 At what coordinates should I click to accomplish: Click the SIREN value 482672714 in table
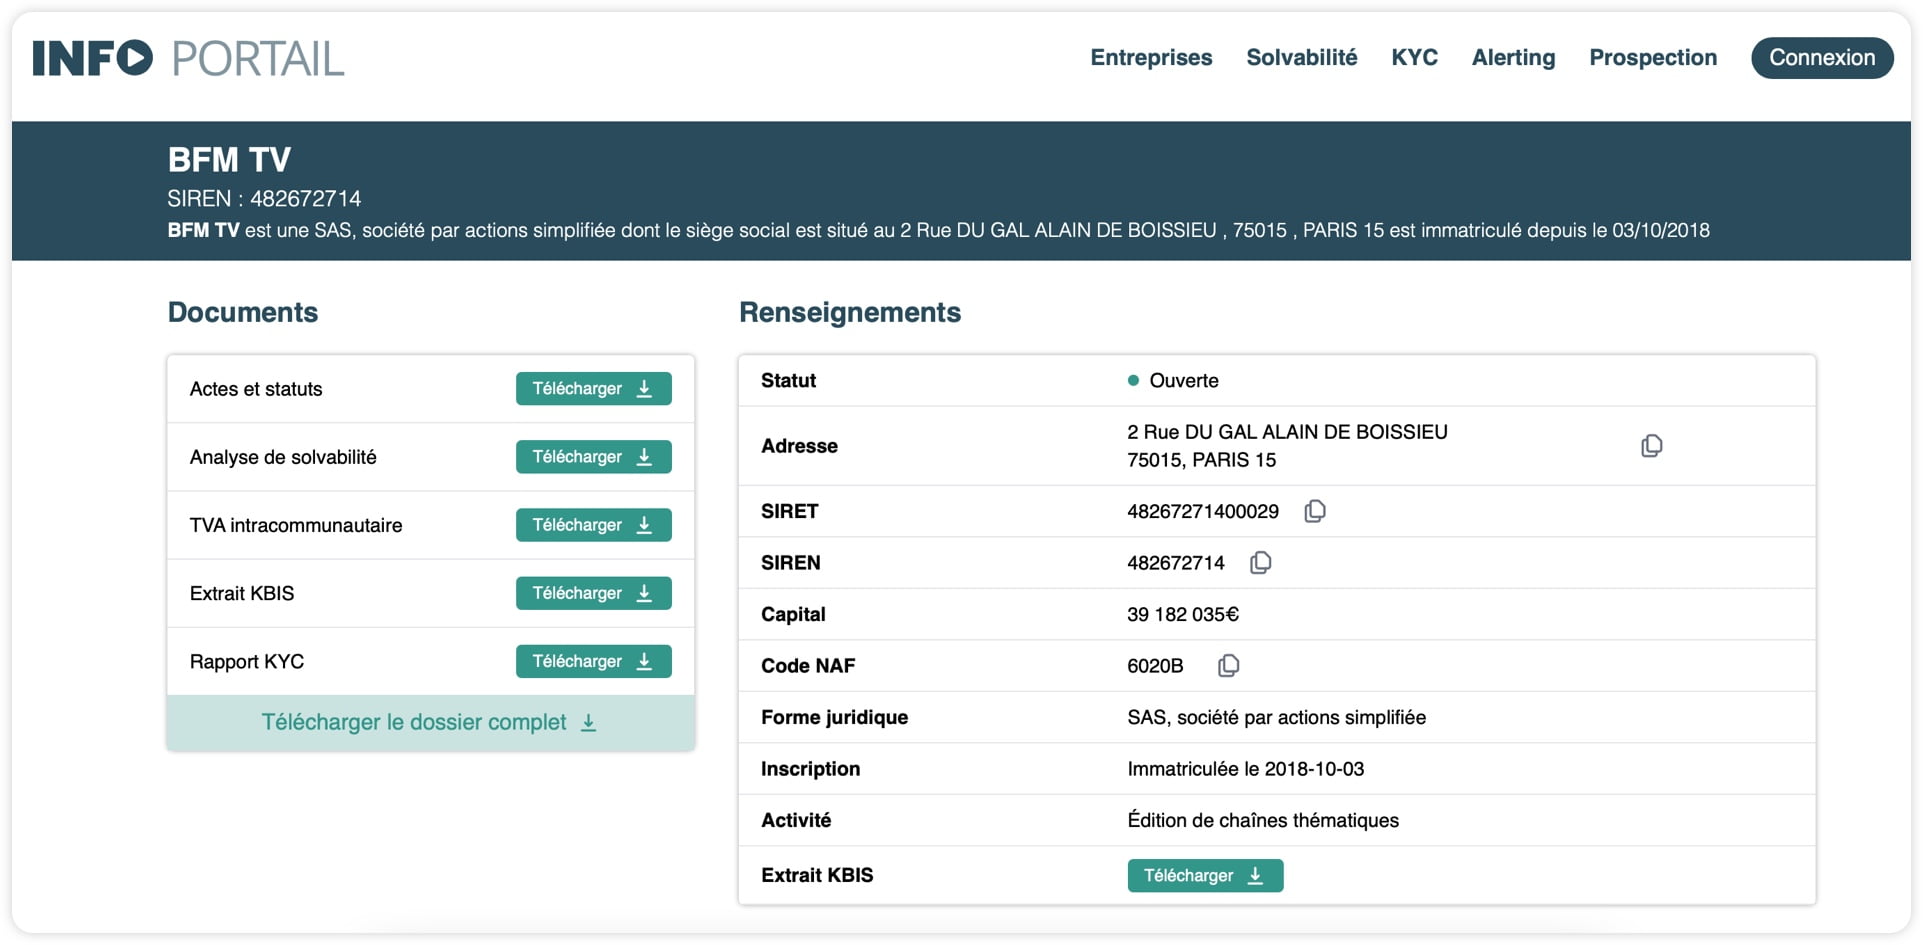point(1176,563)
